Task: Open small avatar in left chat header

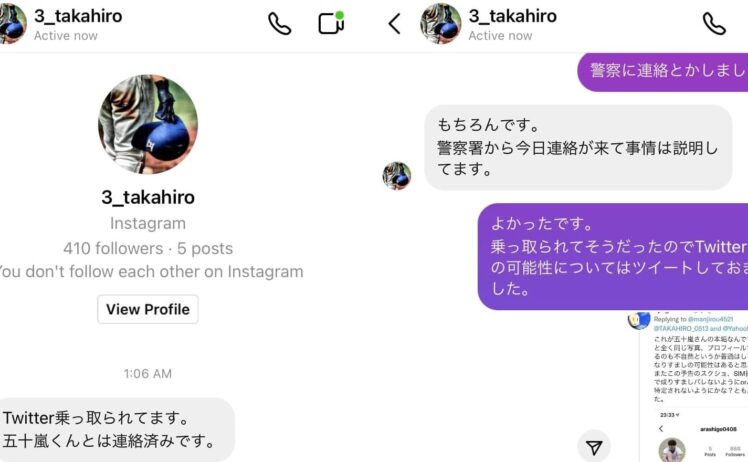Action: click(x=12, y=23)
